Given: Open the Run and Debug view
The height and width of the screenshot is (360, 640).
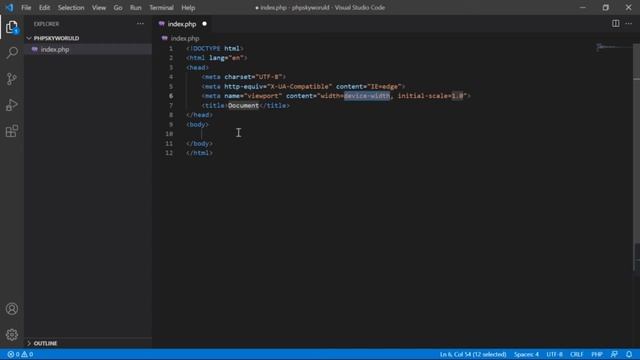Looking at the screenshot, I should (x=12, y=105).
